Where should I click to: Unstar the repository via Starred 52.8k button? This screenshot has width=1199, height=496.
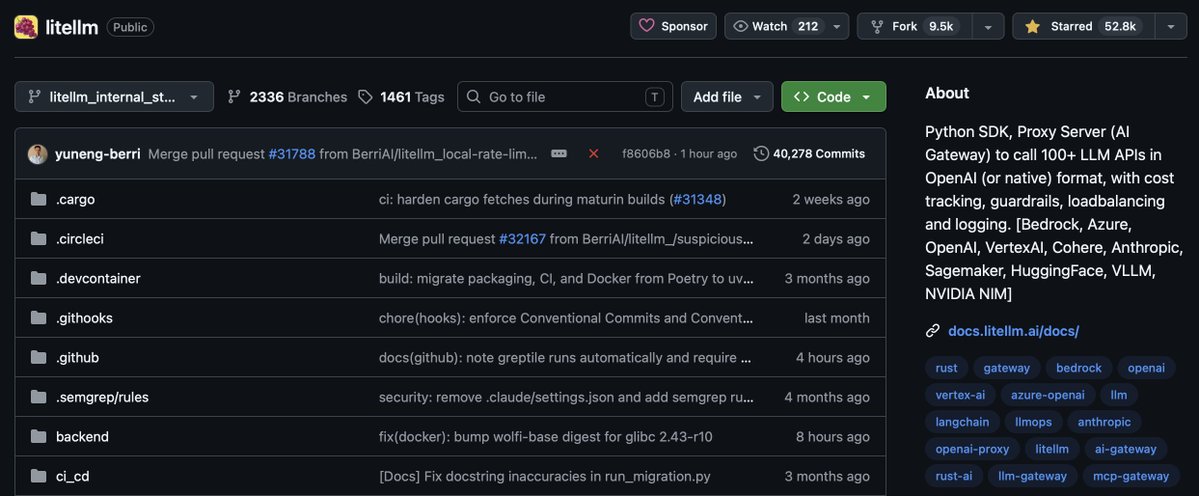pyautogui.click(x=1083, y=26)
